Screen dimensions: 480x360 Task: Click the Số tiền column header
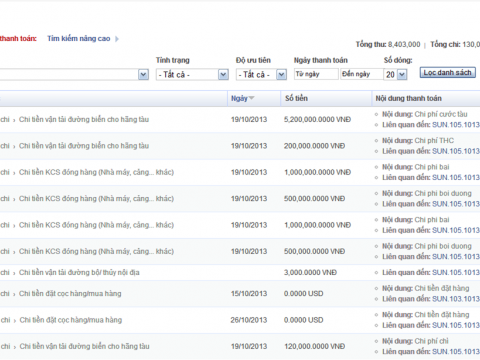point(296,98)
